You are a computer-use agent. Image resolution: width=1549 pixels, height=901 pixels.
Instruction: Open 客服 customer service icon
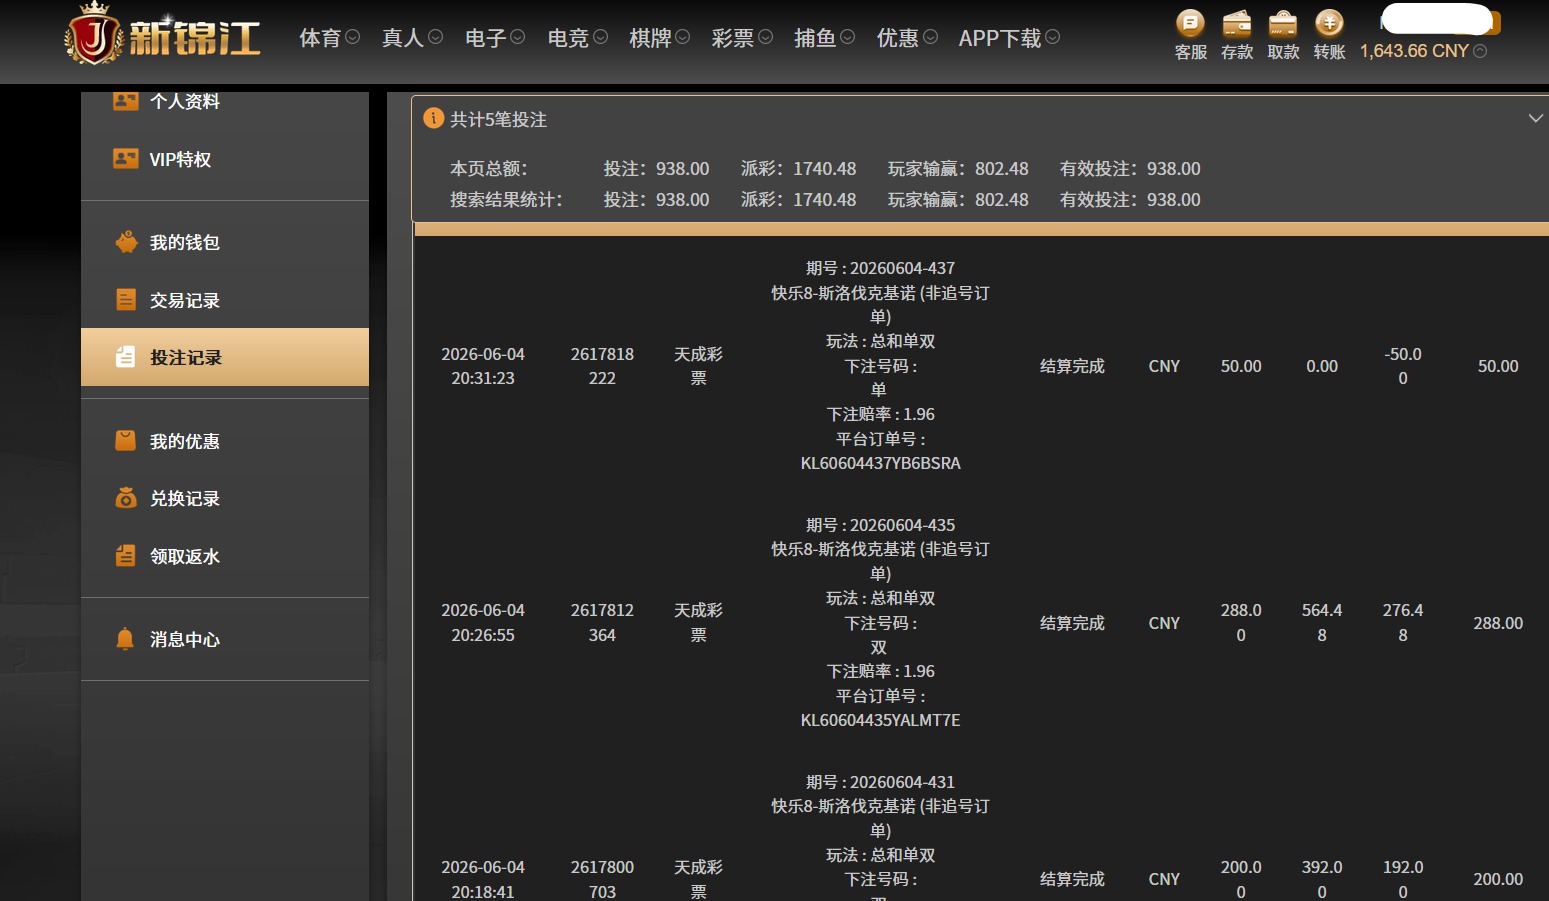click(x=1190, y=22)
